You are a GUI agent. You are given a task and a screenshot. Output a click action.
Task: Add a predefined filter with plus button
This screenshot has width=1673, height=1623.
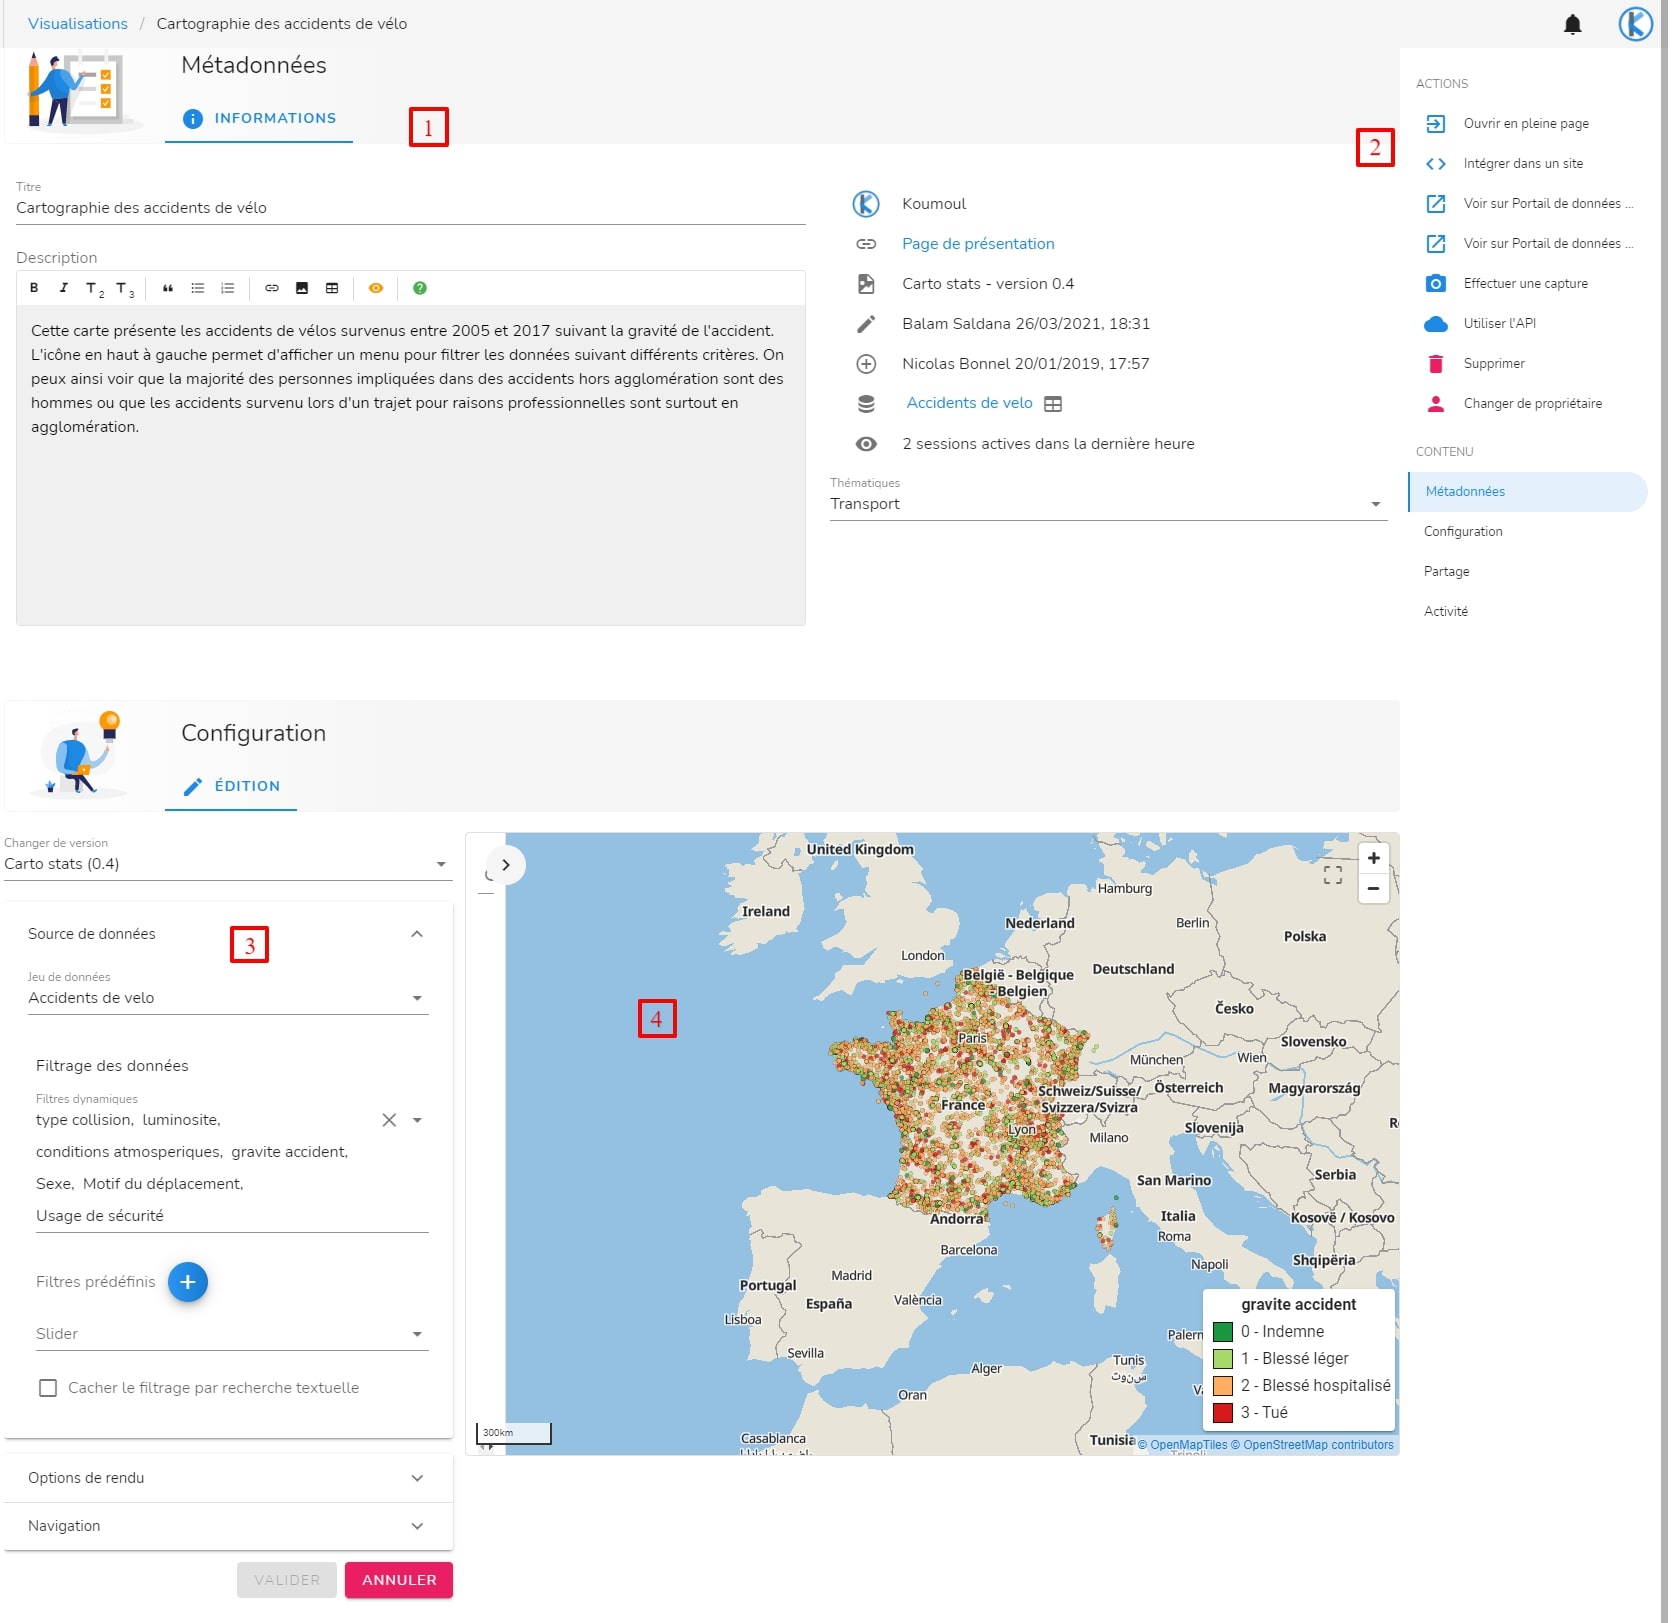pyautogui.click(x=188, y=1282)
